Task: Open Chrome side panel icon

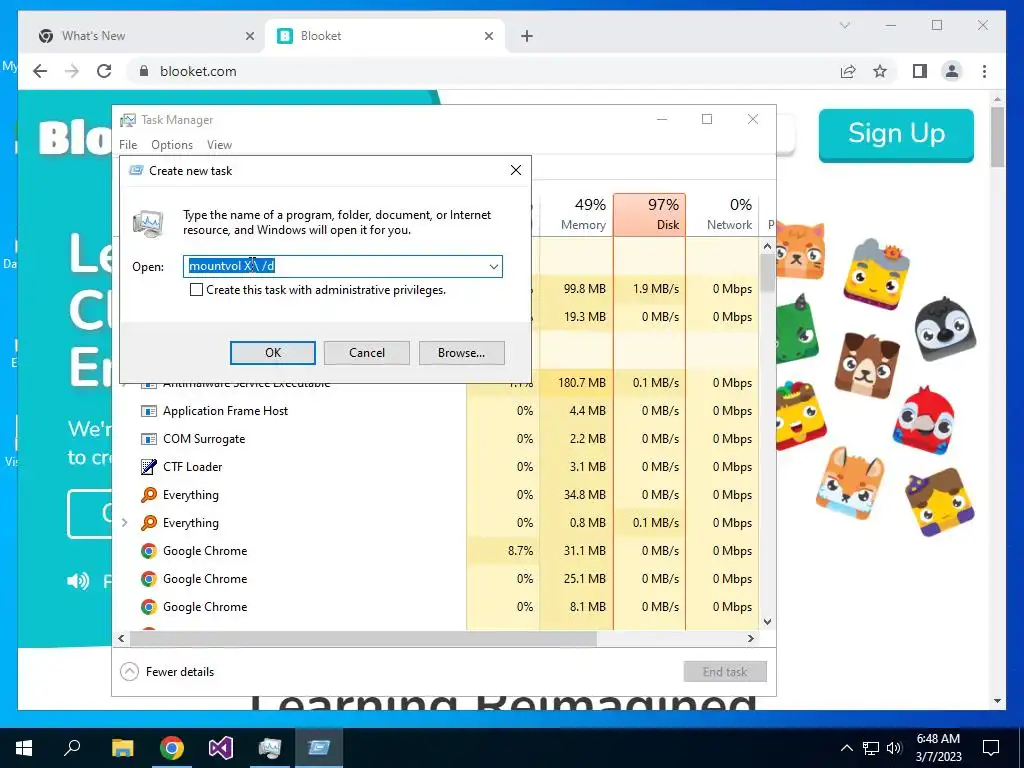Action: coord(920,71)
